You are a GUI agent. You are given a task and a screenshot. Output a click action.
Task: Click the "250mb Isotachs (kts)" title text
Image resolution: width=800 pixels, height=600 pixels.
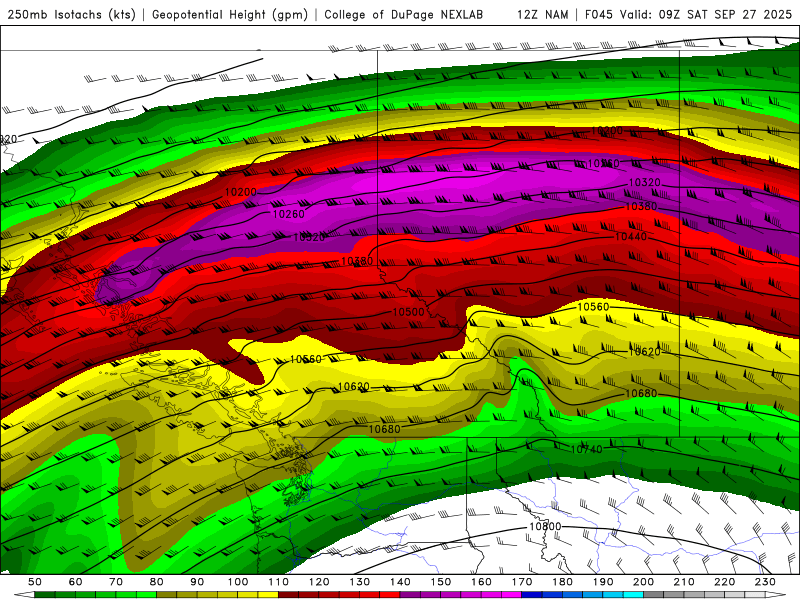click(x=71, y=15)
